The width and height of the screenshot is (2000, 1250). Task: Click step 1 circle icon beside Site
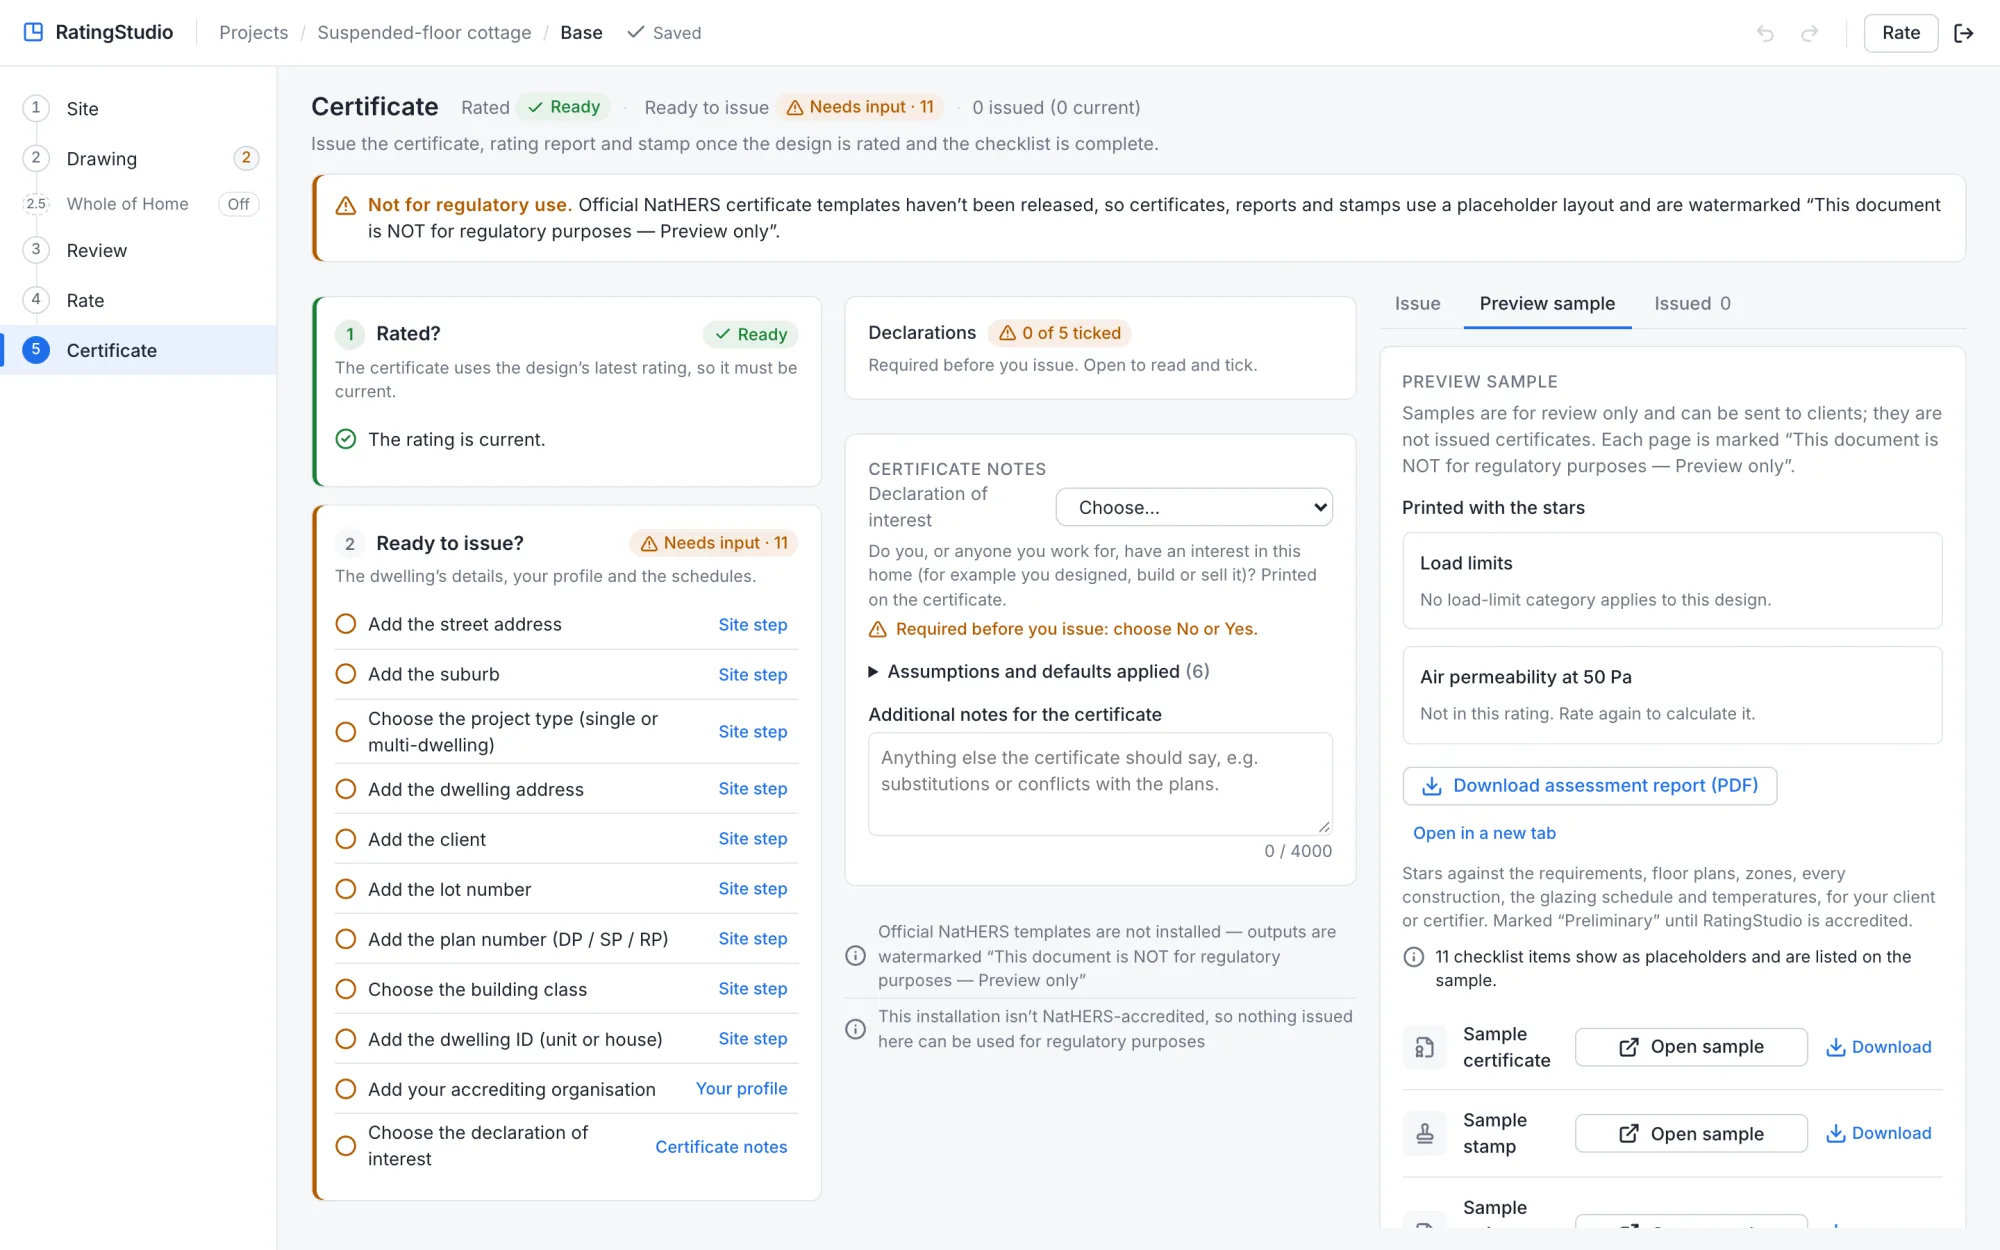(x=36, y=108)
